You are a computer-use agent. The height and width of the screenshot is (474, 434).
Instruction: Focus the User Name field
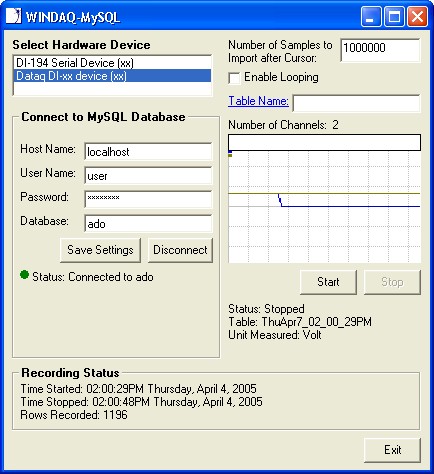tap(148, 176)
